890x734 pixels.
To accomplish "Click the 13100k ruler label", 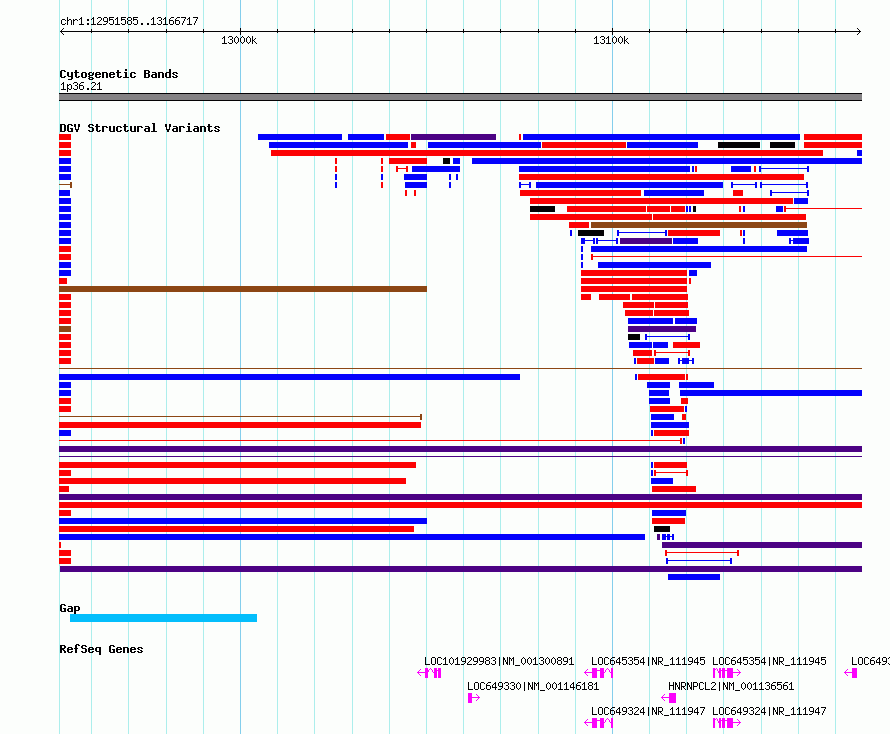I will coord(611,40).
